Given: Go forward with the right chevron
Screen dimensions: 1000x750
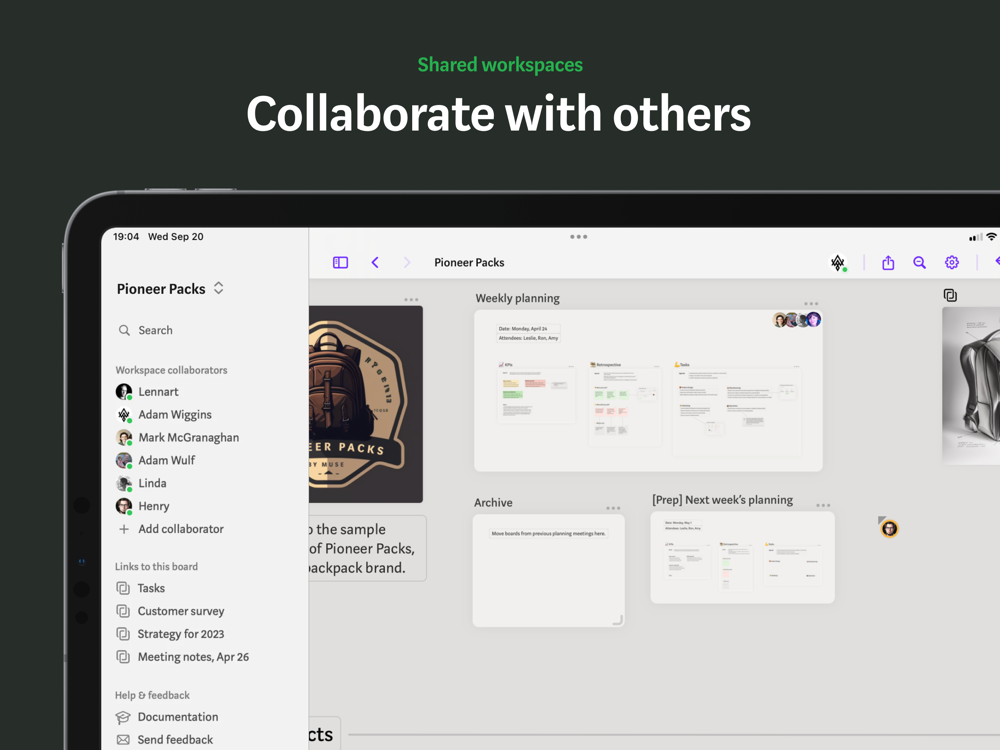Looking at the screenshot, I should click(407, 263).
